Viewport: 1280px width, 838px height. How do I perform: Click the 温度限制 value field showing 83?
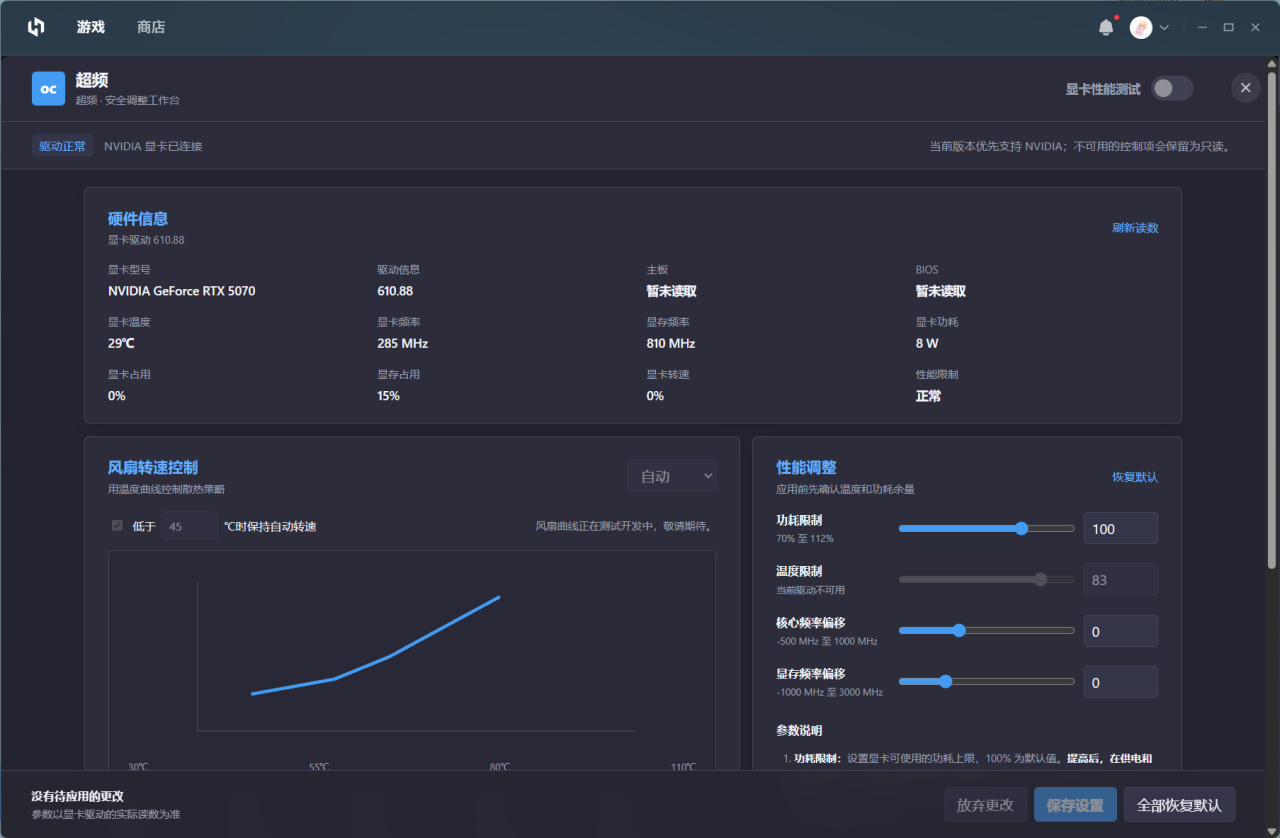(1120, 579)
